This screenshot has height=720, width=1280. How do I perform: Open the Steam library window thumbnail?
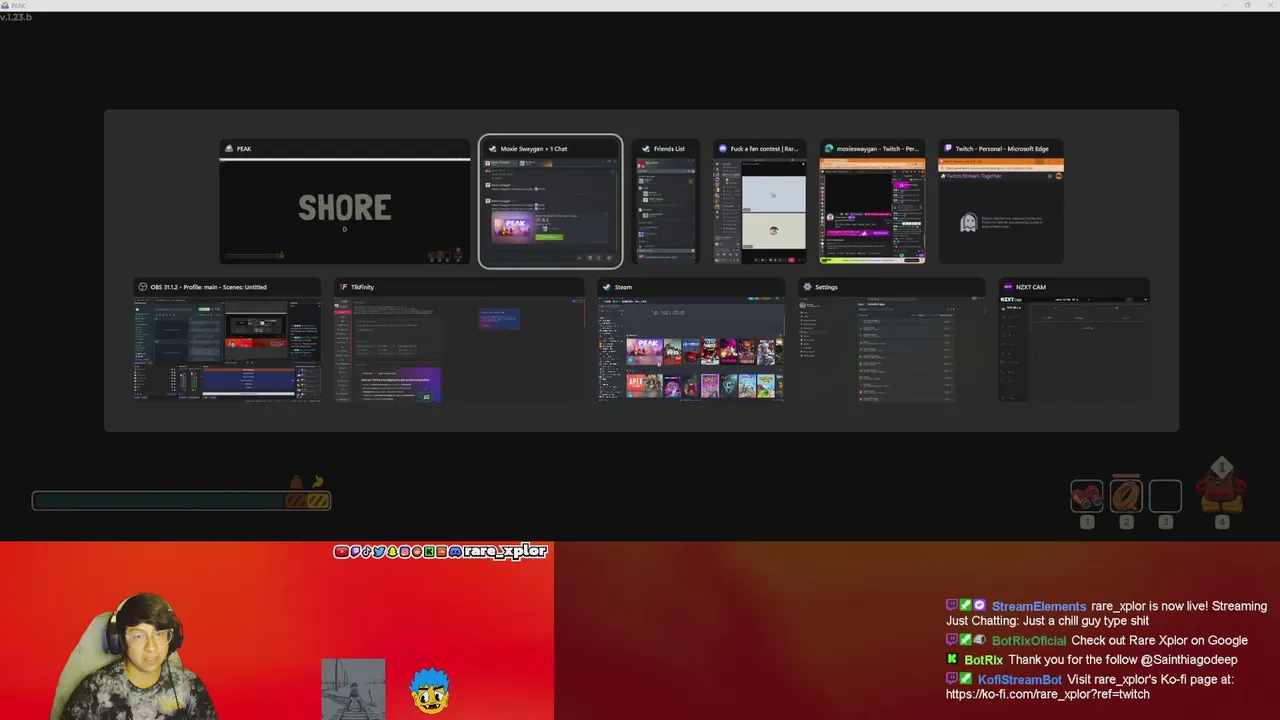pos(691,340)
